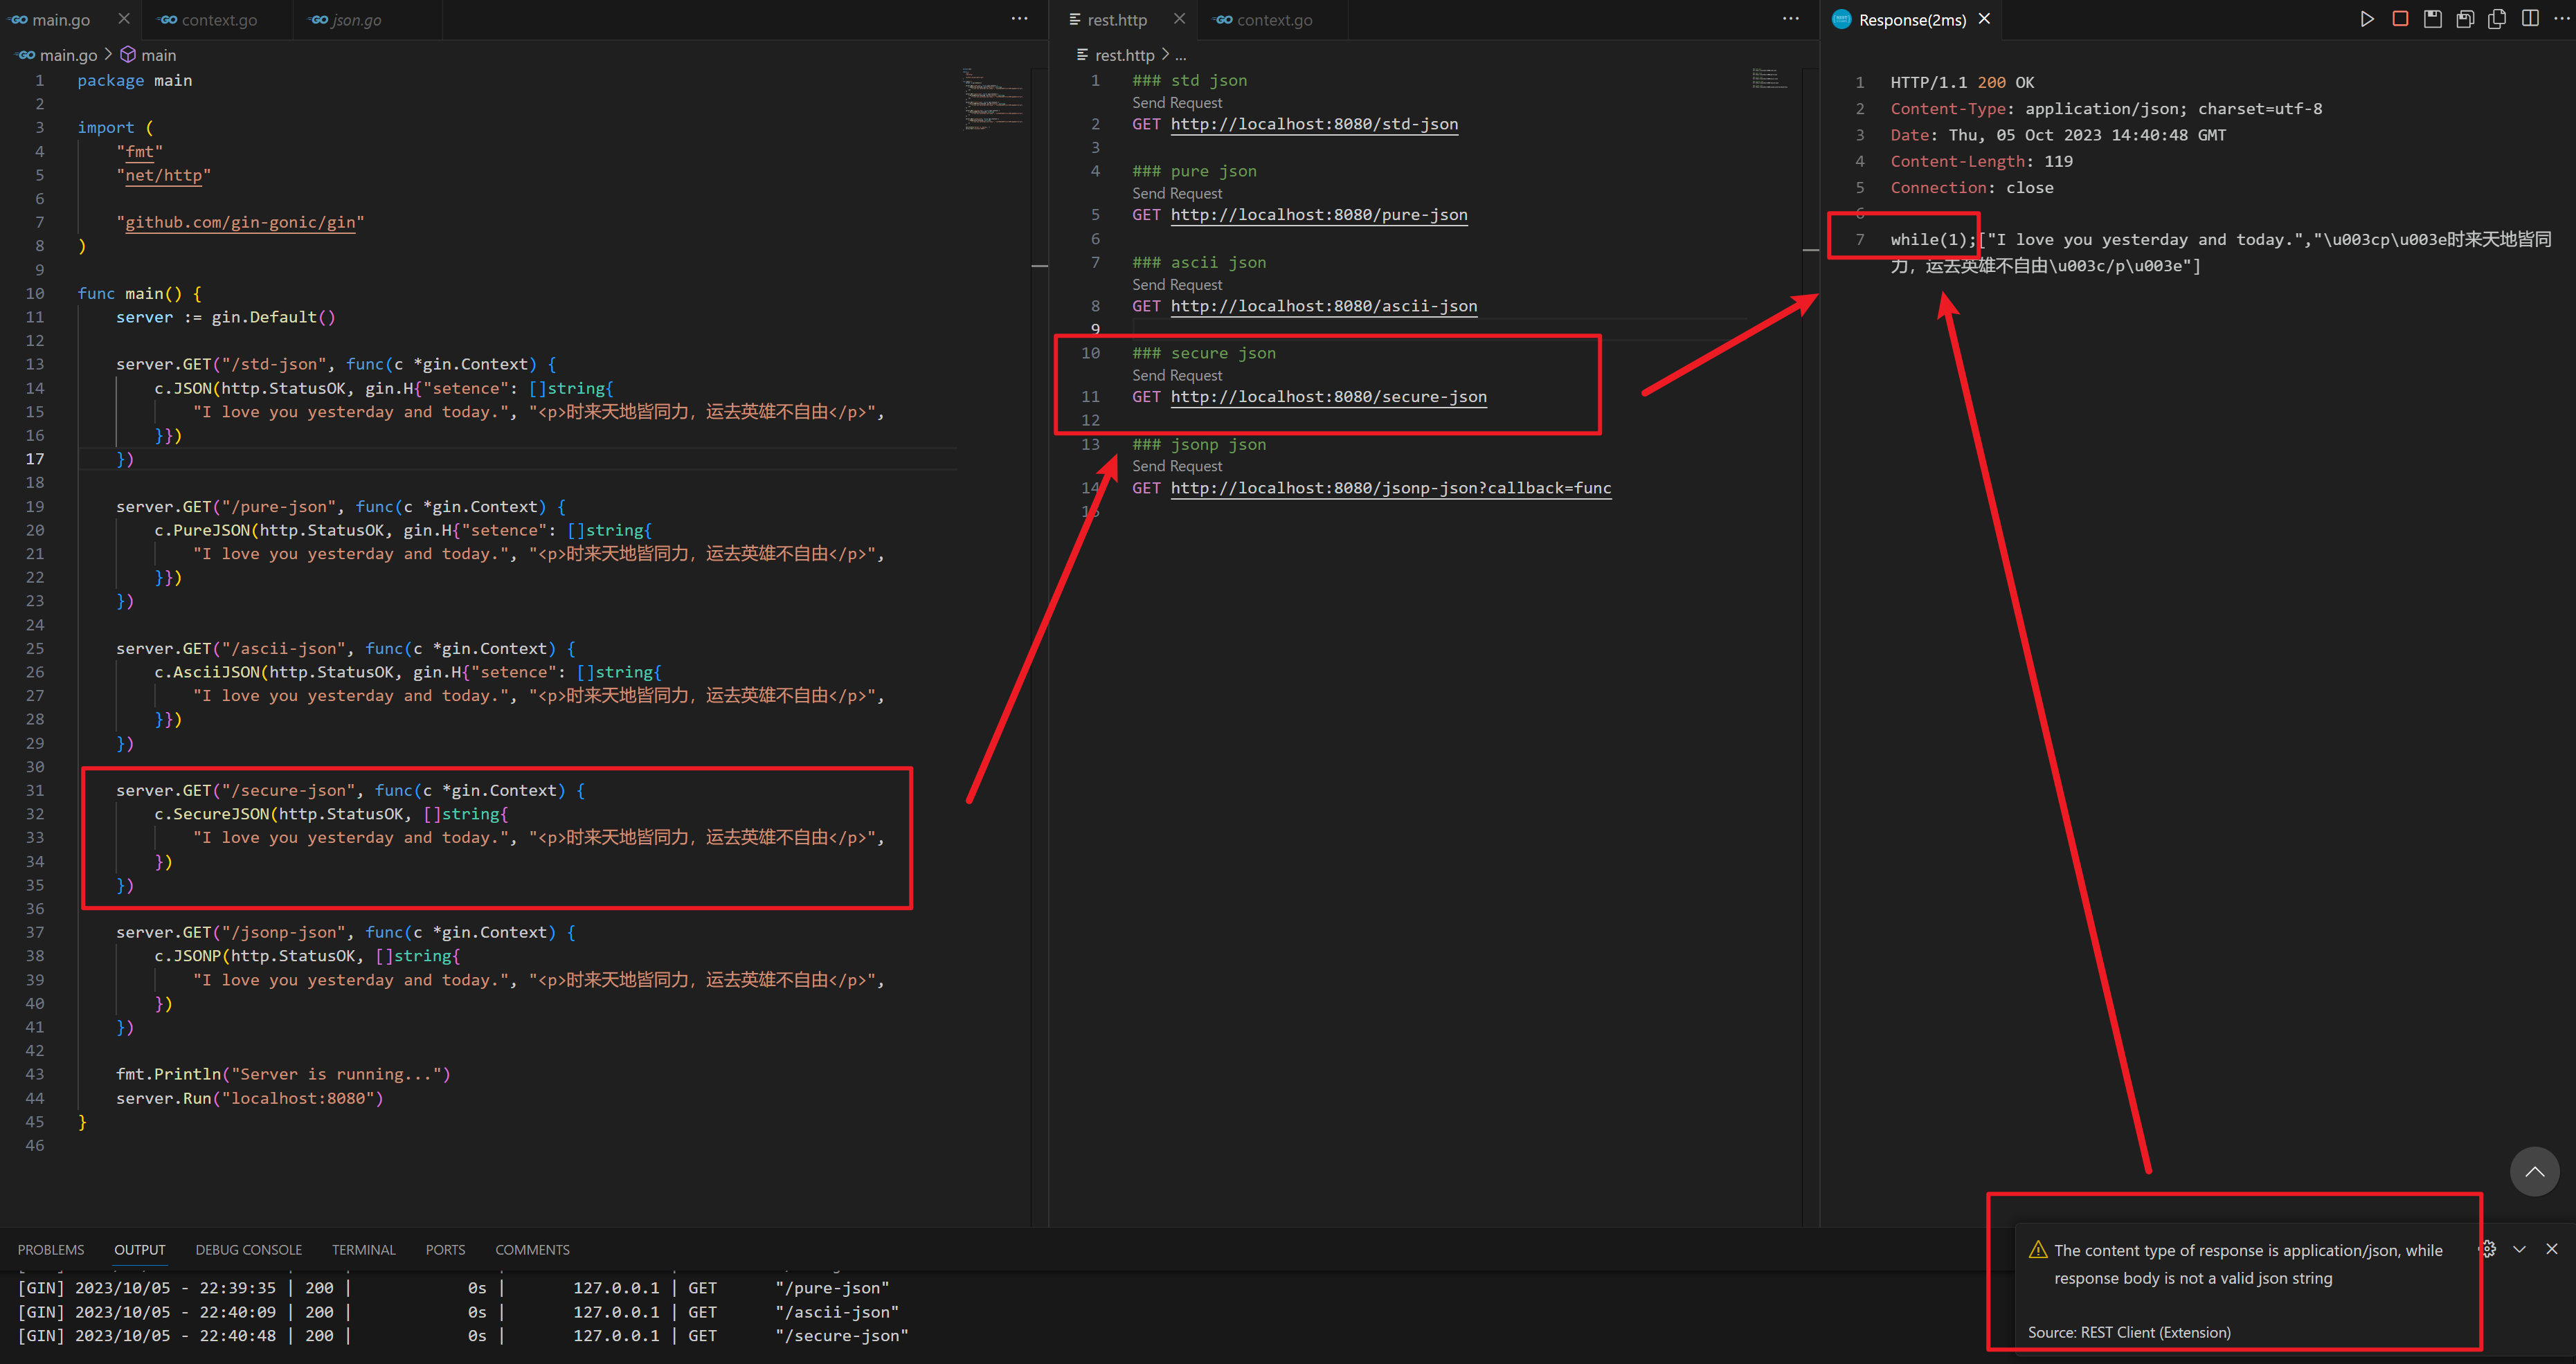Image resolution: width=2576 pixels, height=1364 pixels.
Task: Click gin.Default() on line 11
Action: click(x=273, y=317)
